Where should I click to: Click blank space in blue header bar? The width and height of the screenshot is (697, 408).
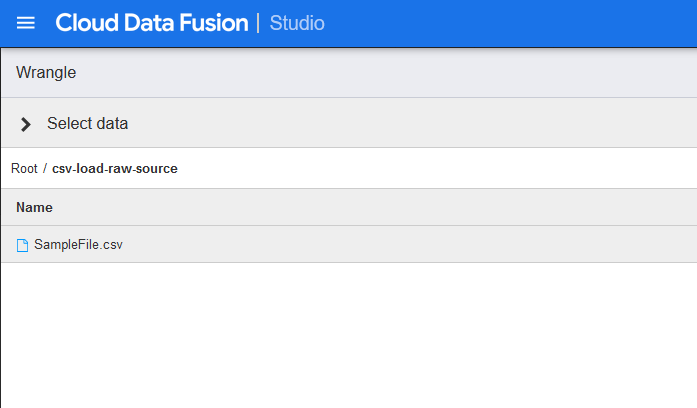(511, 23)
